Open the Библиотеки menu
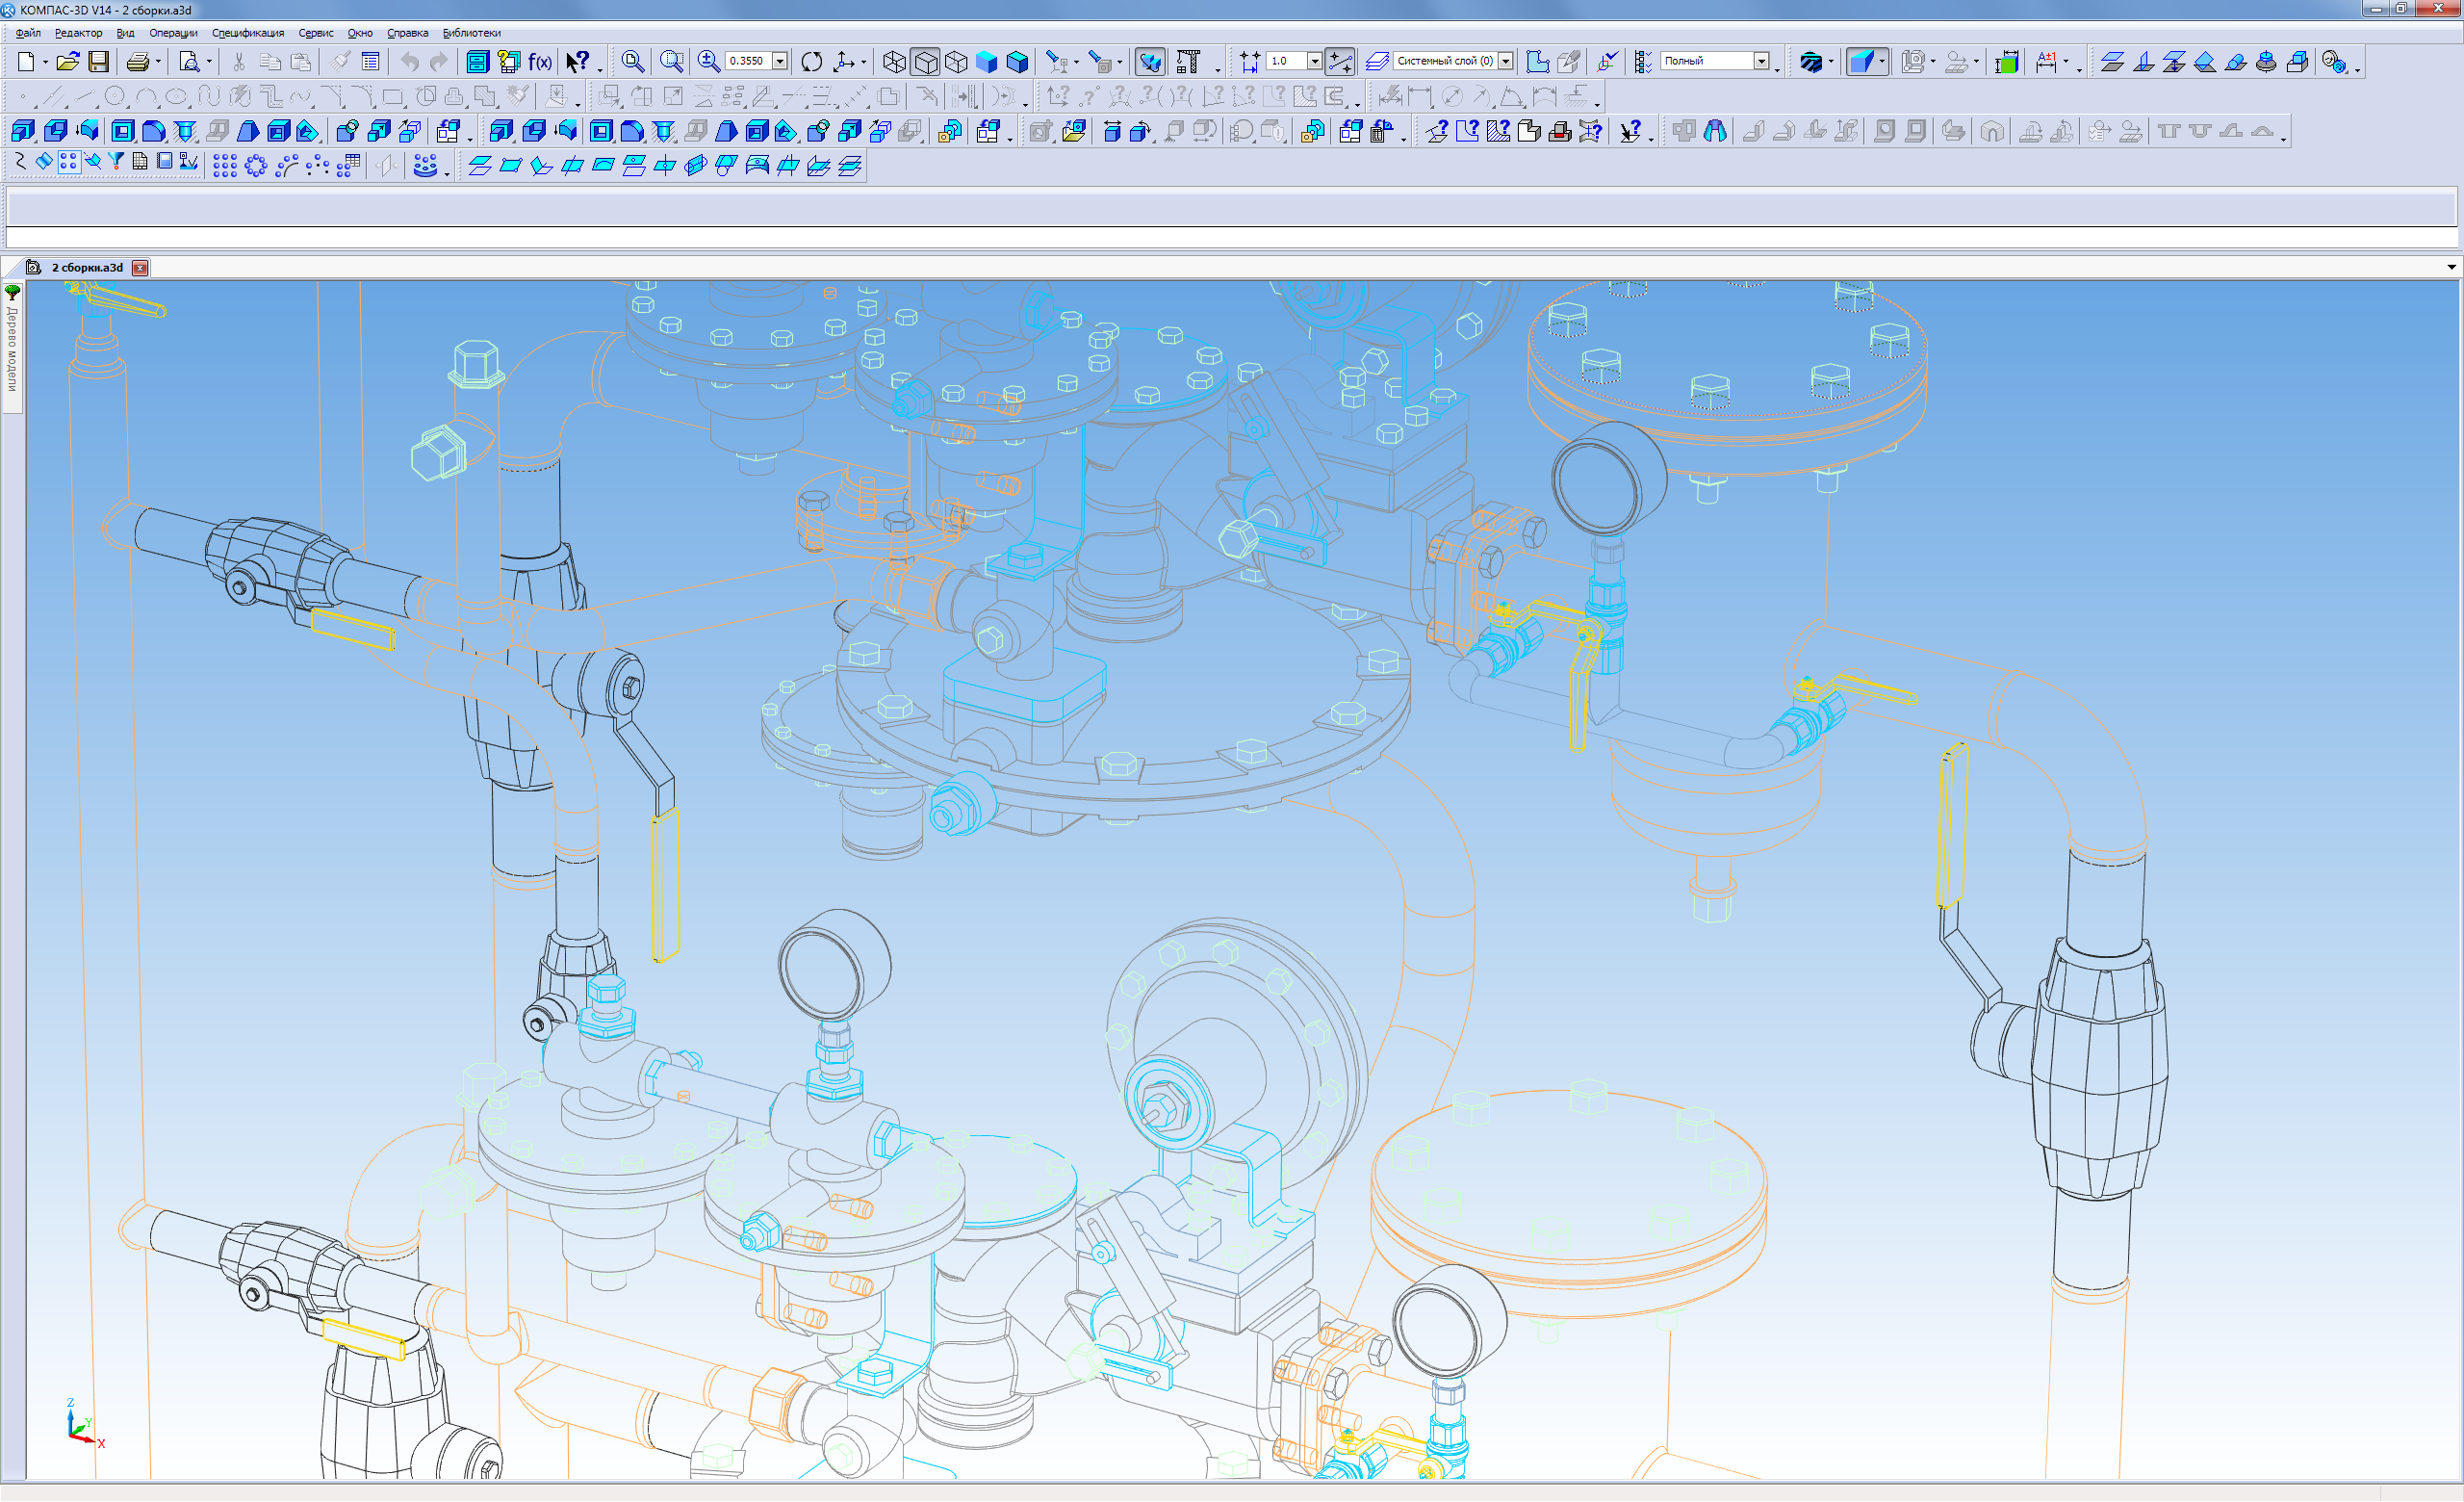The width and height of the screenshot is (2464, 1502). 471,33
